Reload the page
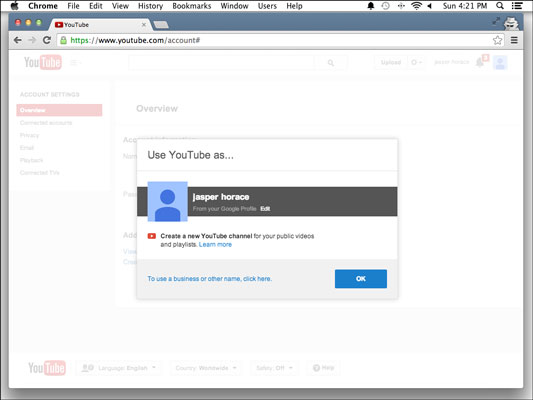533x400 pixels. coord(47,40)
